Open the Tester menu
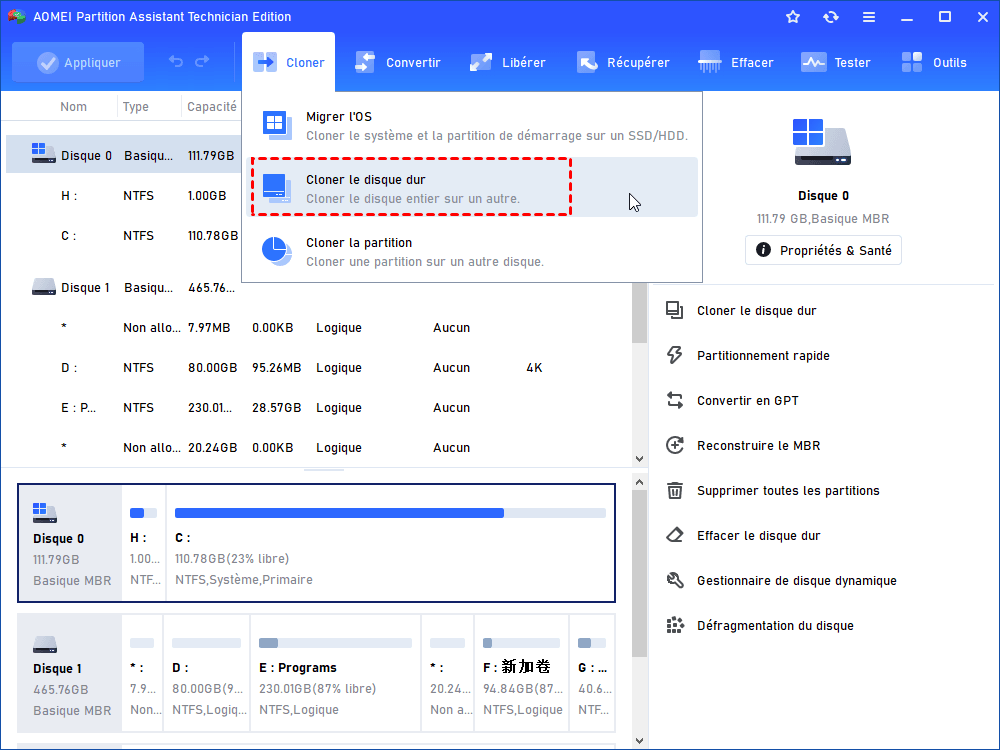Viewport: 1000px width, 750px height. coord(835,62)
